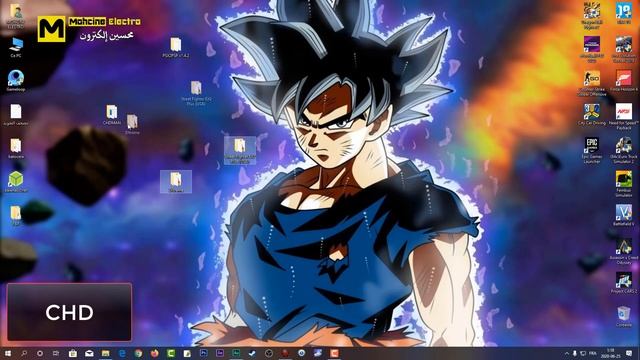Open the Windows Start menu
The image size is (640, 360).
(x=7, y=353)
